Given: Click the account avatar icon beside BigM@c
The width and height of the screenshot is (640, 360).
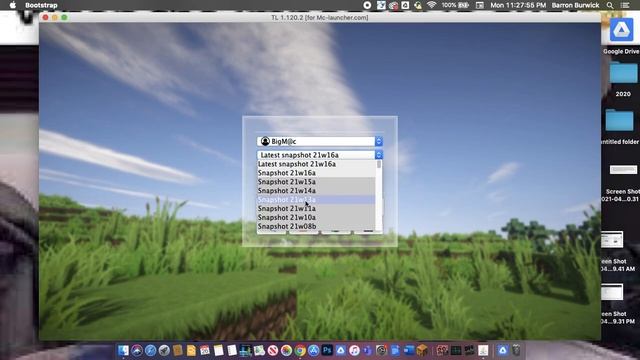Looking at the screenshot, I should tap(265, 141).
